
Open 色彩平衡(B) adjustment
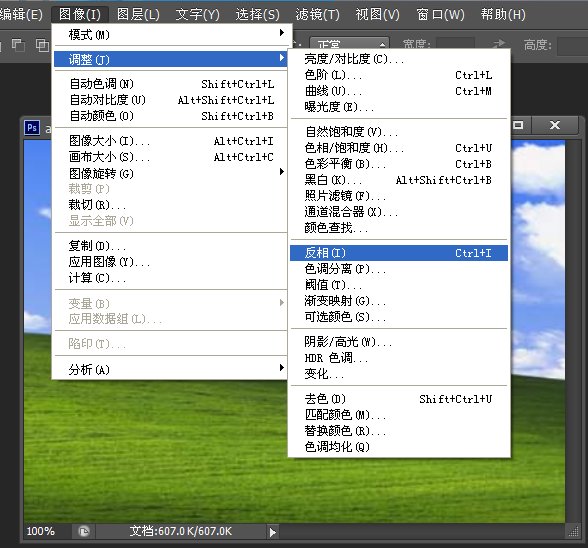(399, 164)
